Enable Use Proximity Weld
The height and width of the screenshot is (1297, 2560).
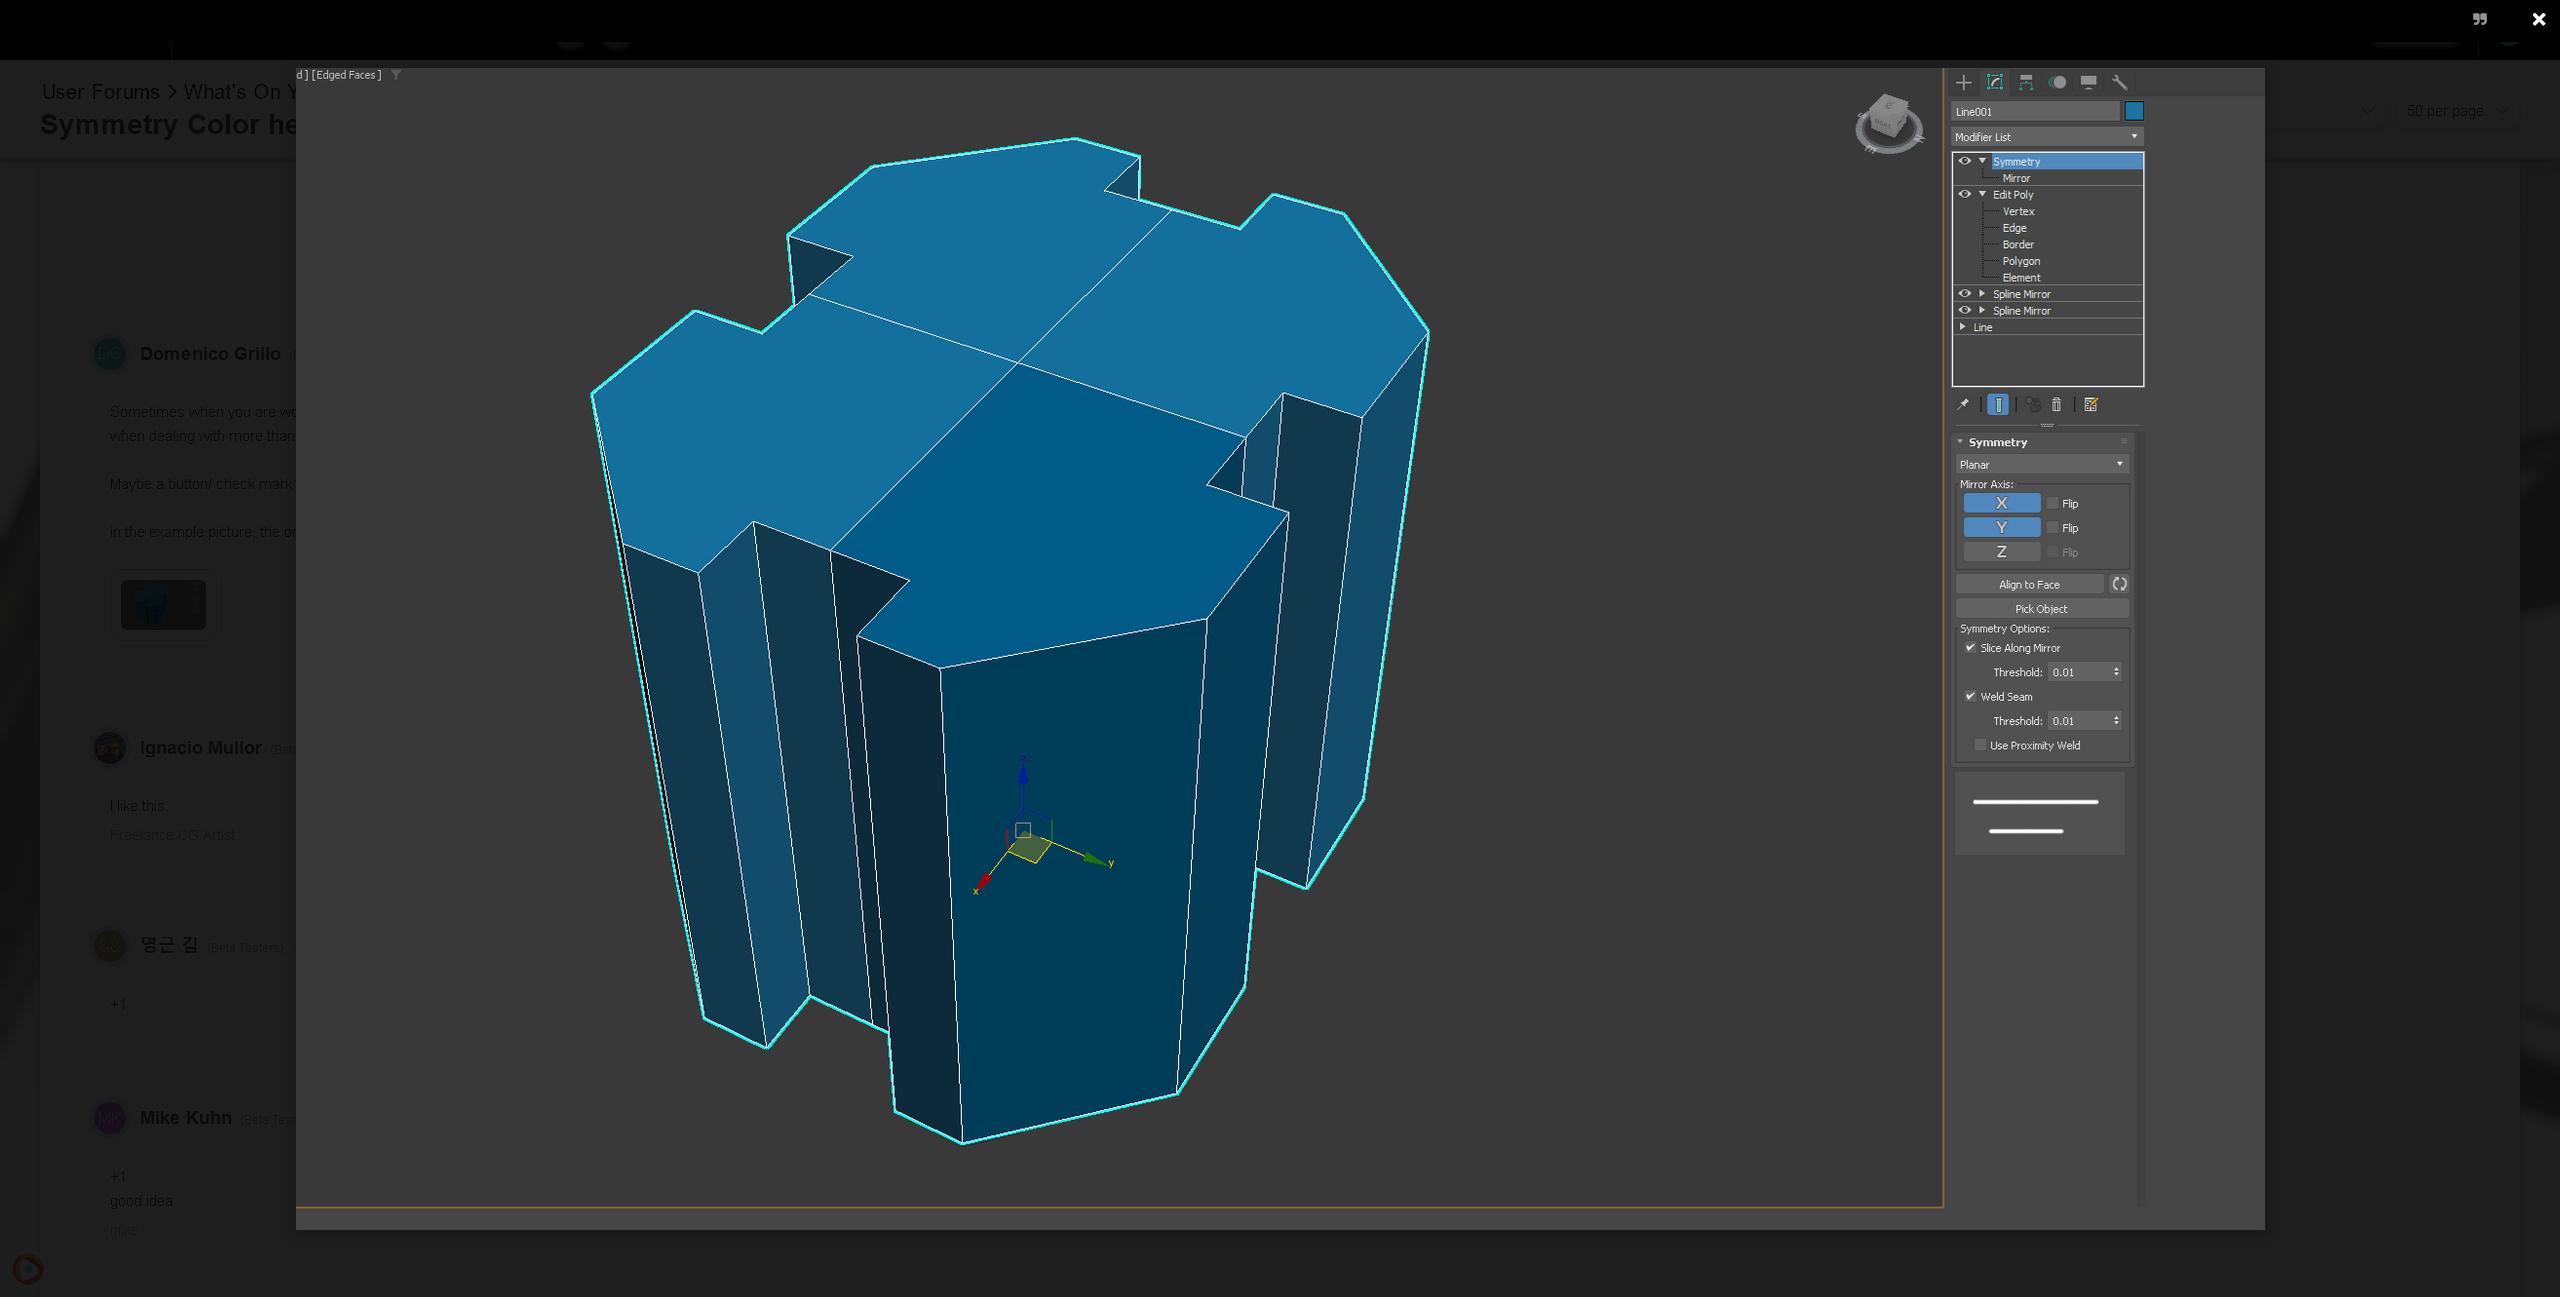(1980, 745)
